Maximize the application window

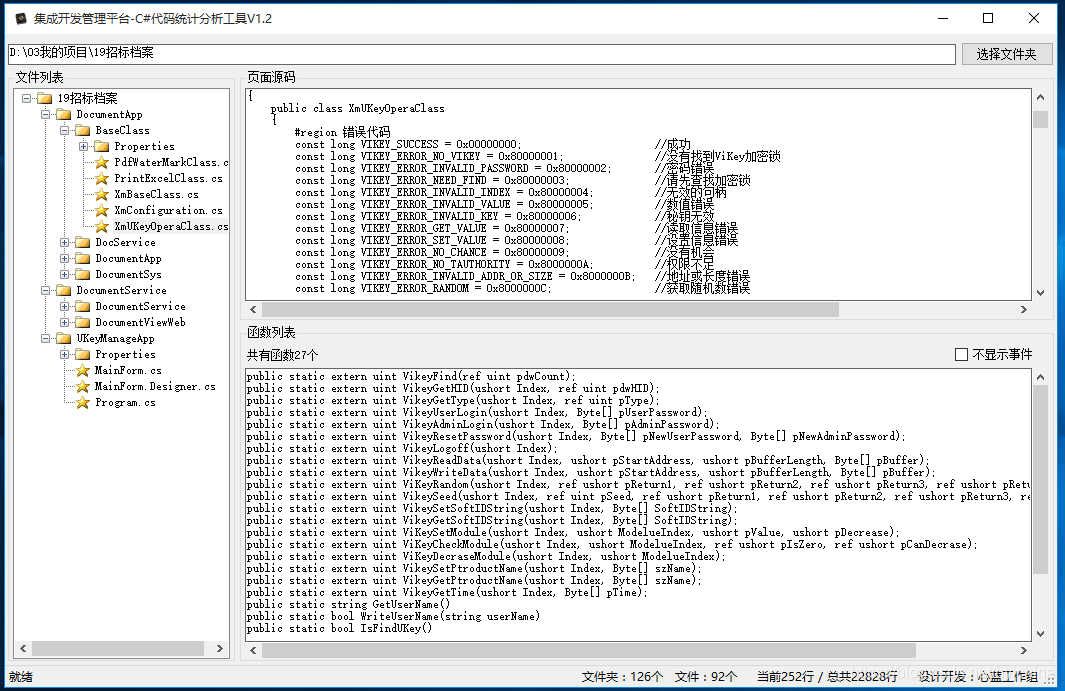pos(988,18)
